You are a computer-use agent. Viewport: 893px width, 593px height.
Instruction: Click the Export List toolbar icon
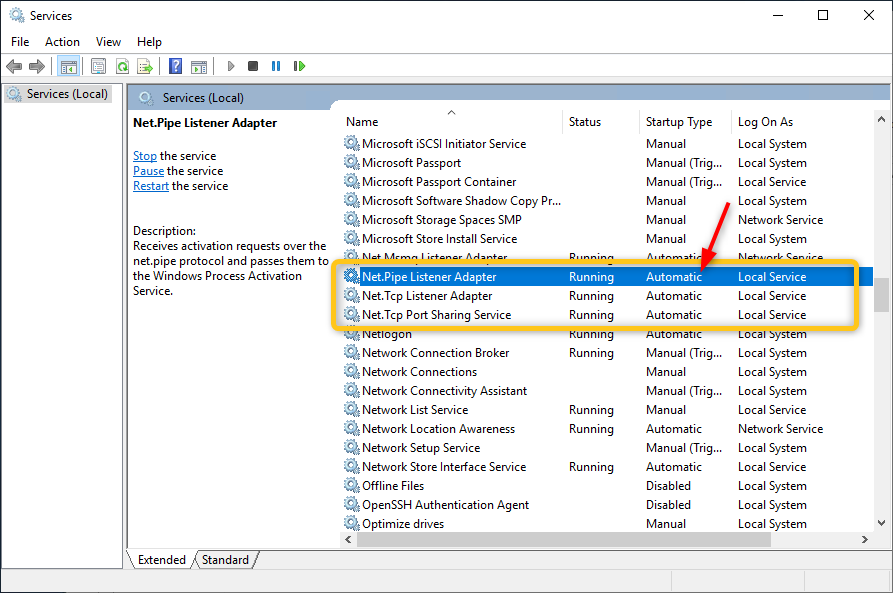(x=144, y=66)
